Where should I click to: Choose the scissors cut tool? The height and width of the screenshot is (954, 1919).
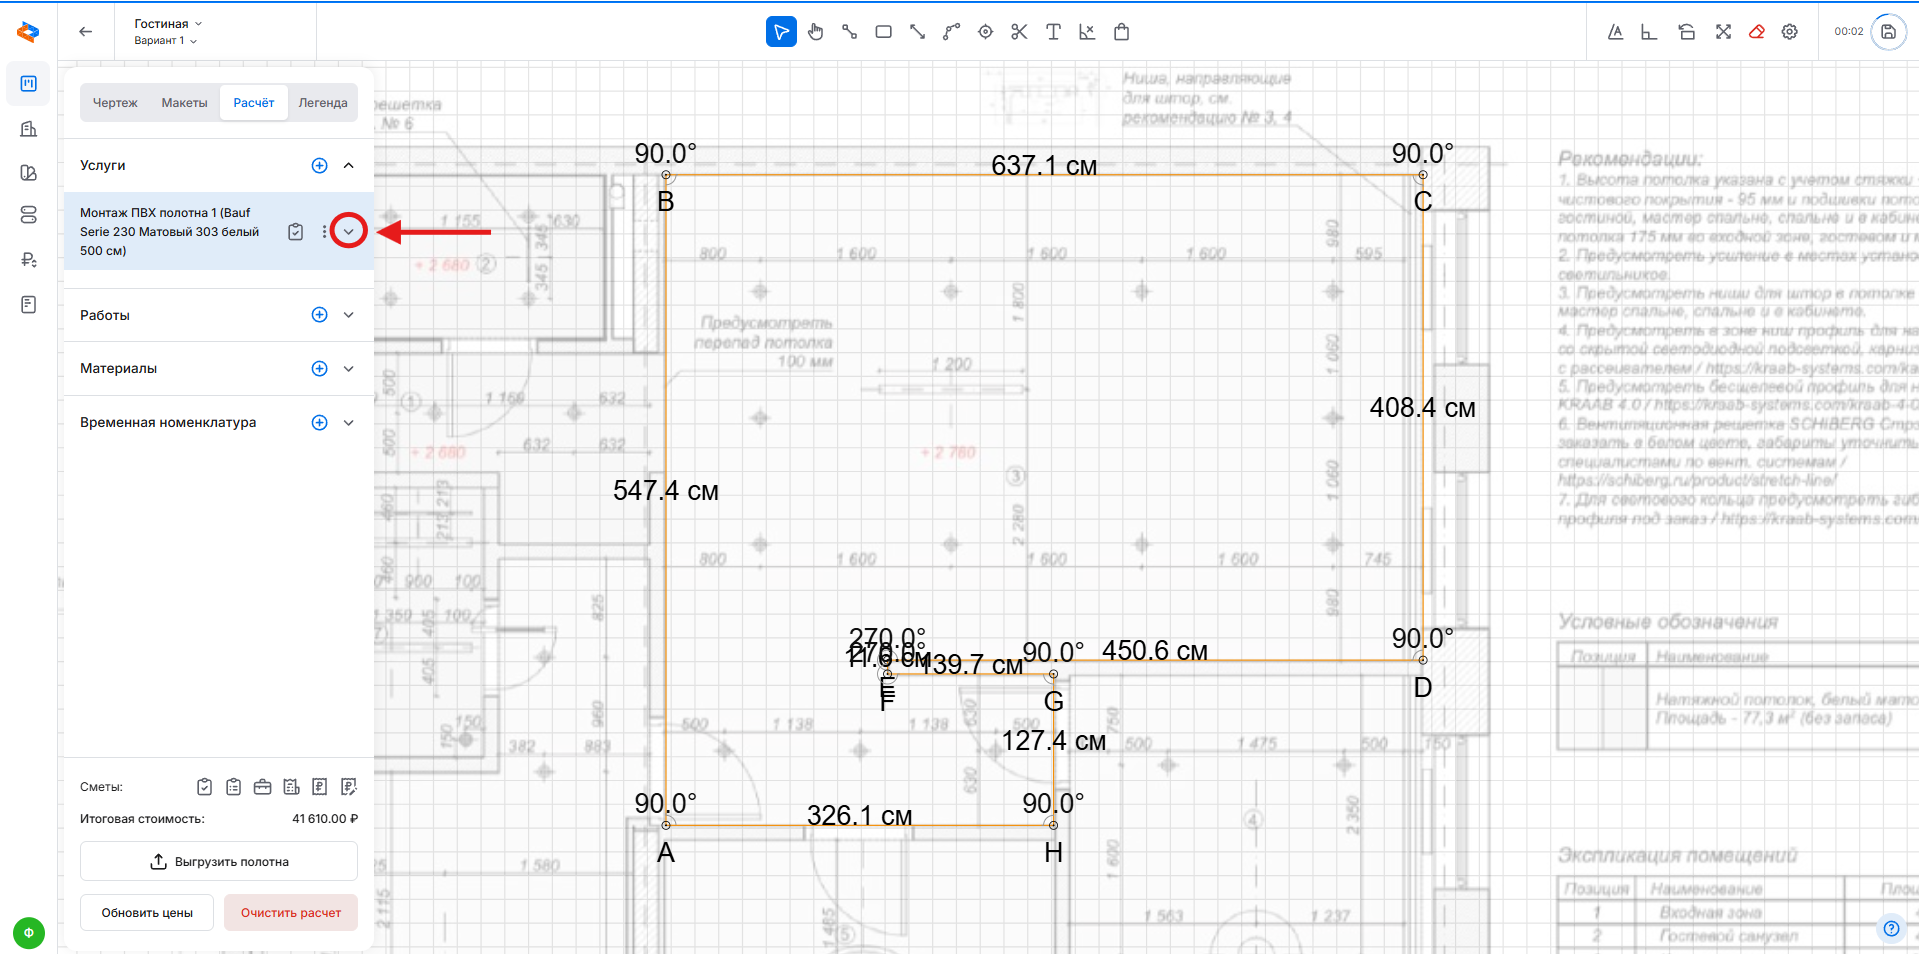click(1019, 32)
